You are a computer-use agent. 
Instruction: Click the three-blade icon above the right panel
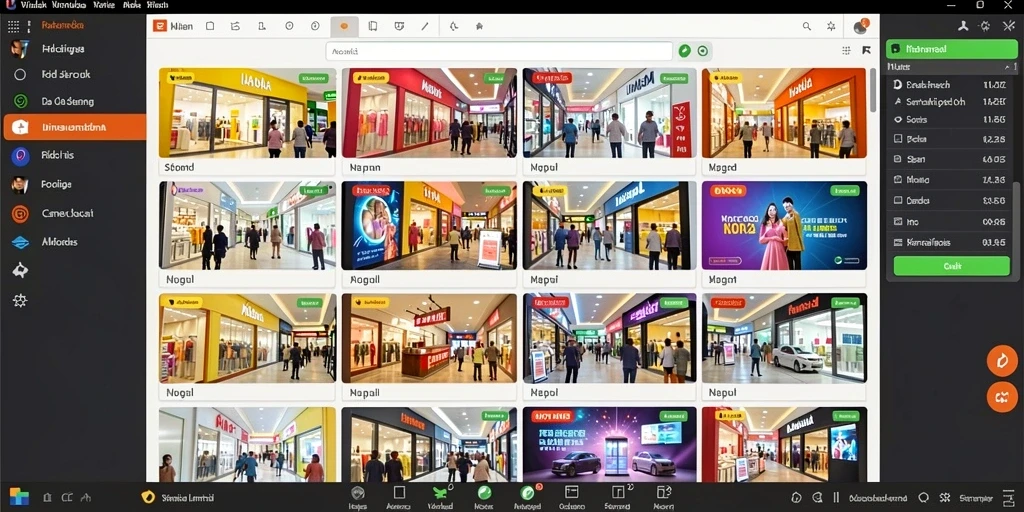(963, 26)
